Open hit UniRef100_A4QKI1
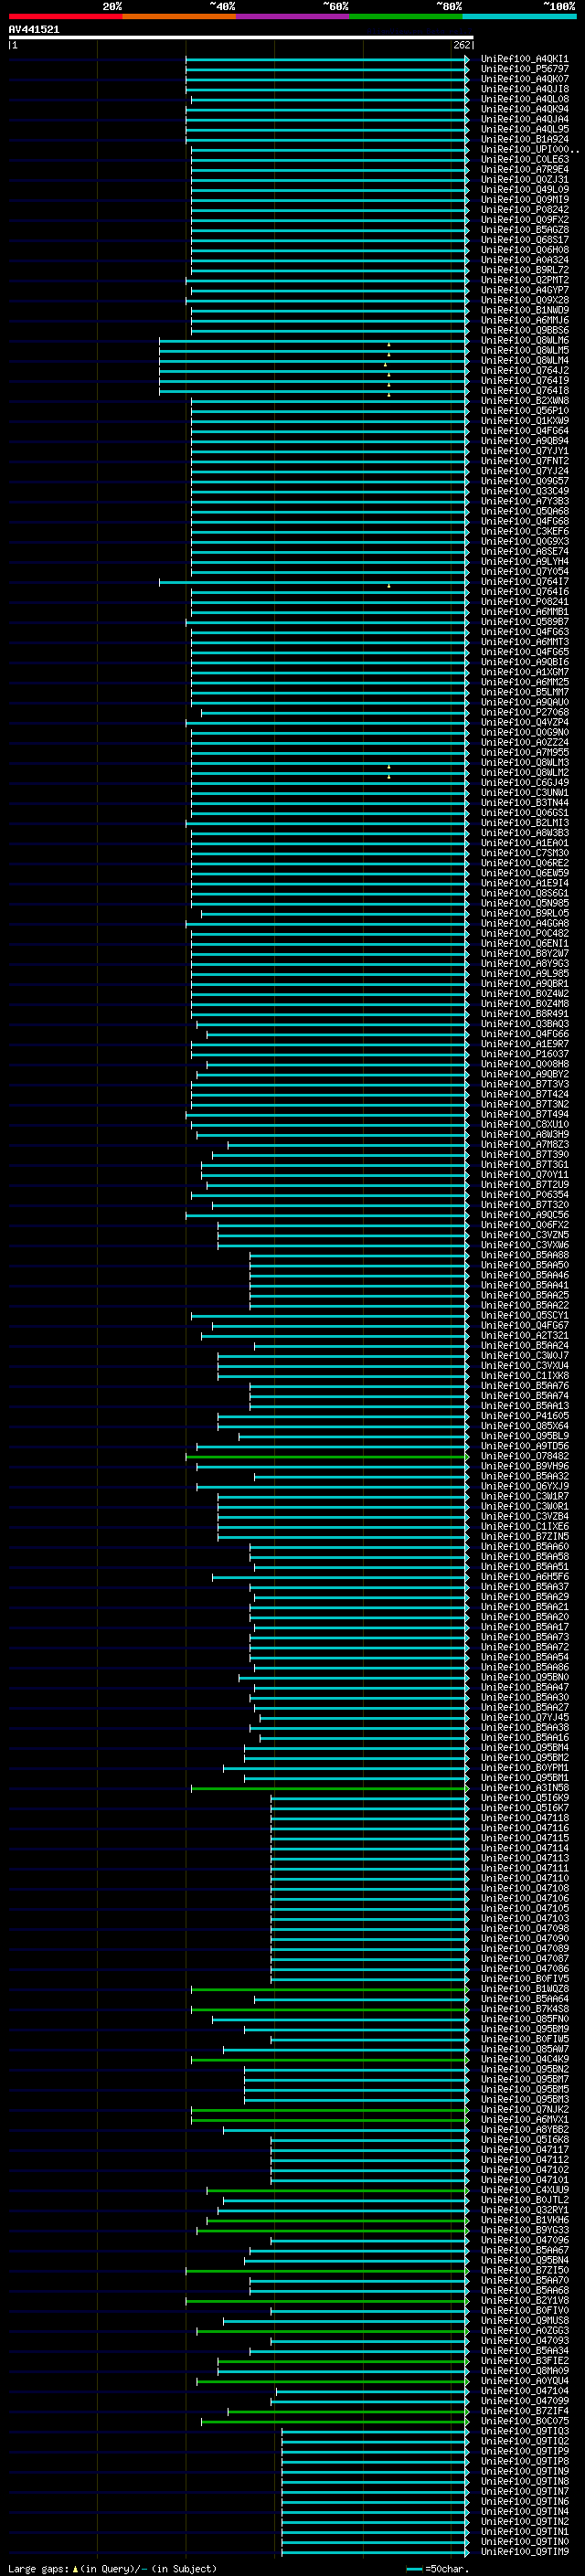The height and width of the screenshot is (2576, 585). click(x=525, y=59)
